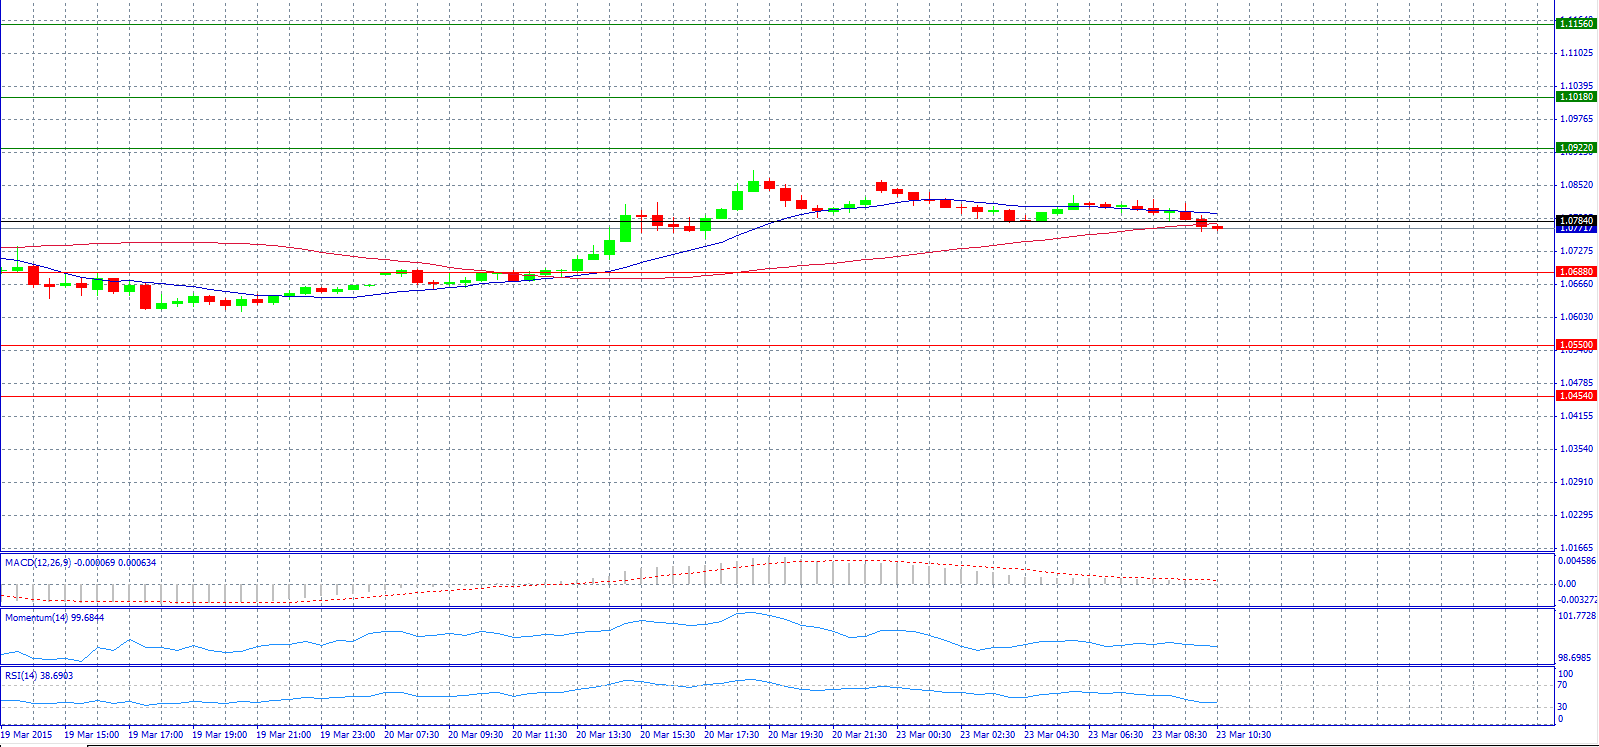Click the MACD(12,26,9) indicator label
The image size is (1599, 747).
(80, 563)
